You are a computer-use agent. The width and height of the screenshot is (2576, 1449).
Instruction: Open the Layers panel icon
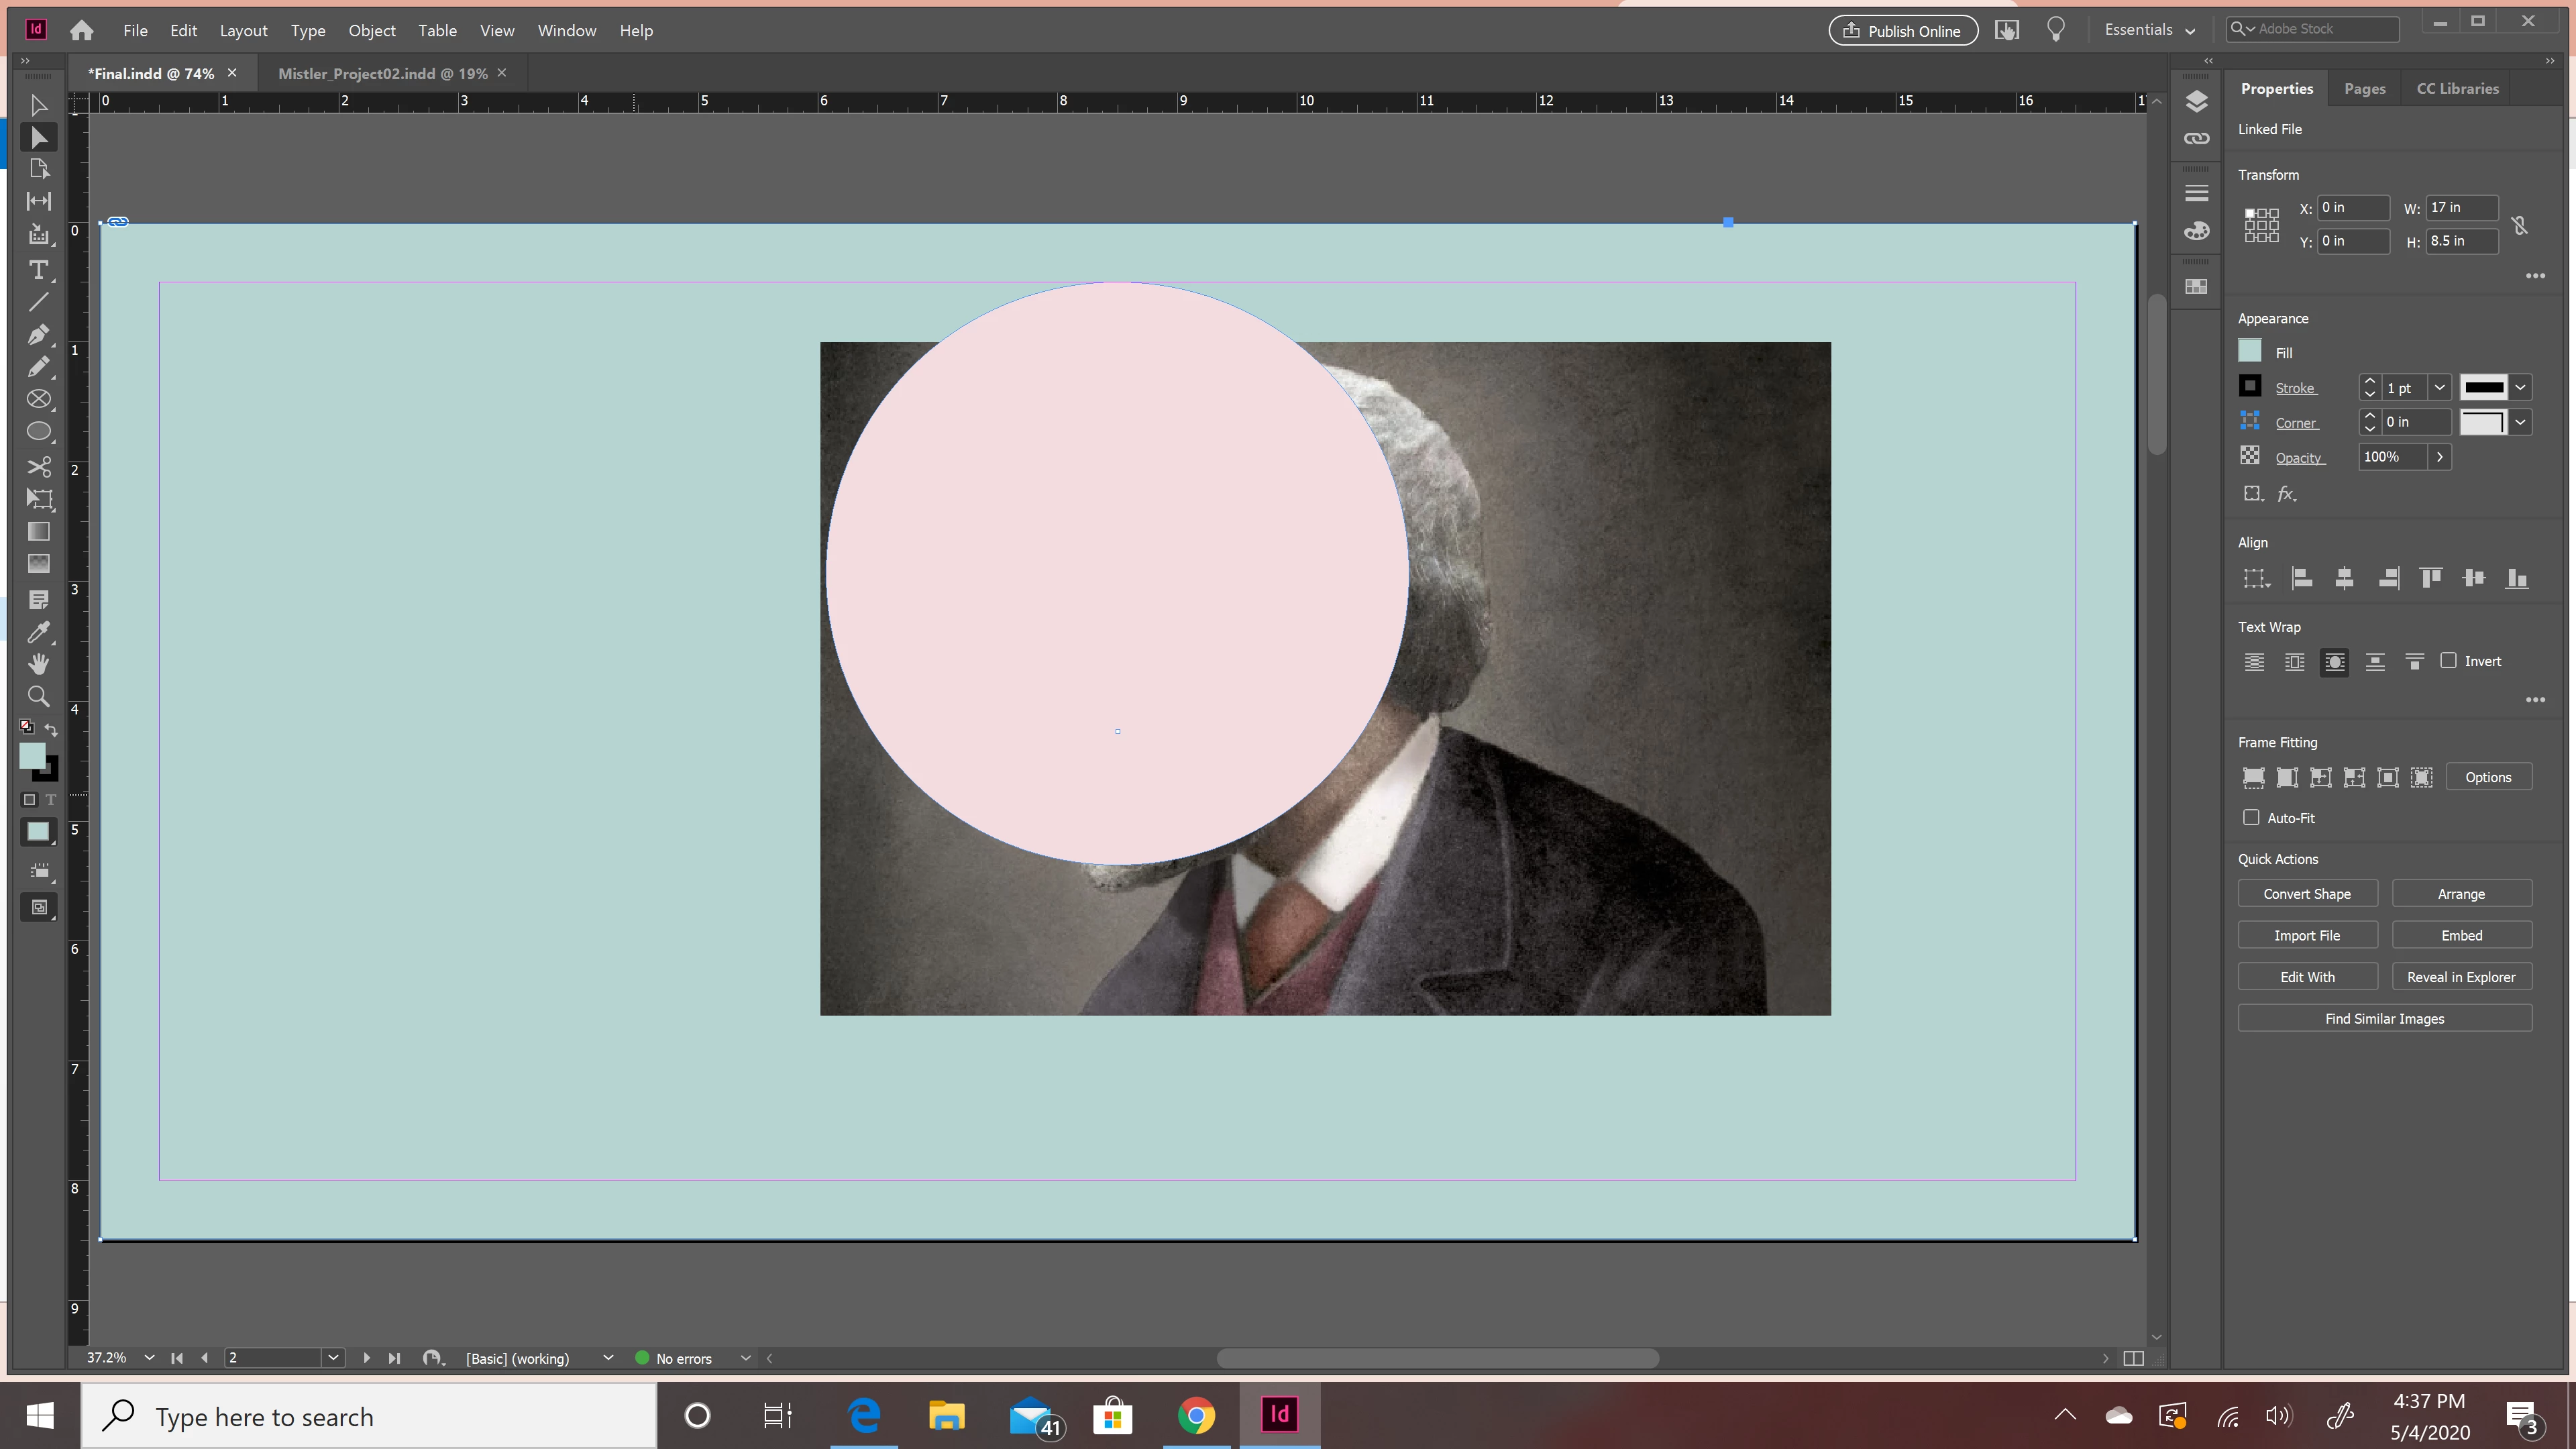2196,101
